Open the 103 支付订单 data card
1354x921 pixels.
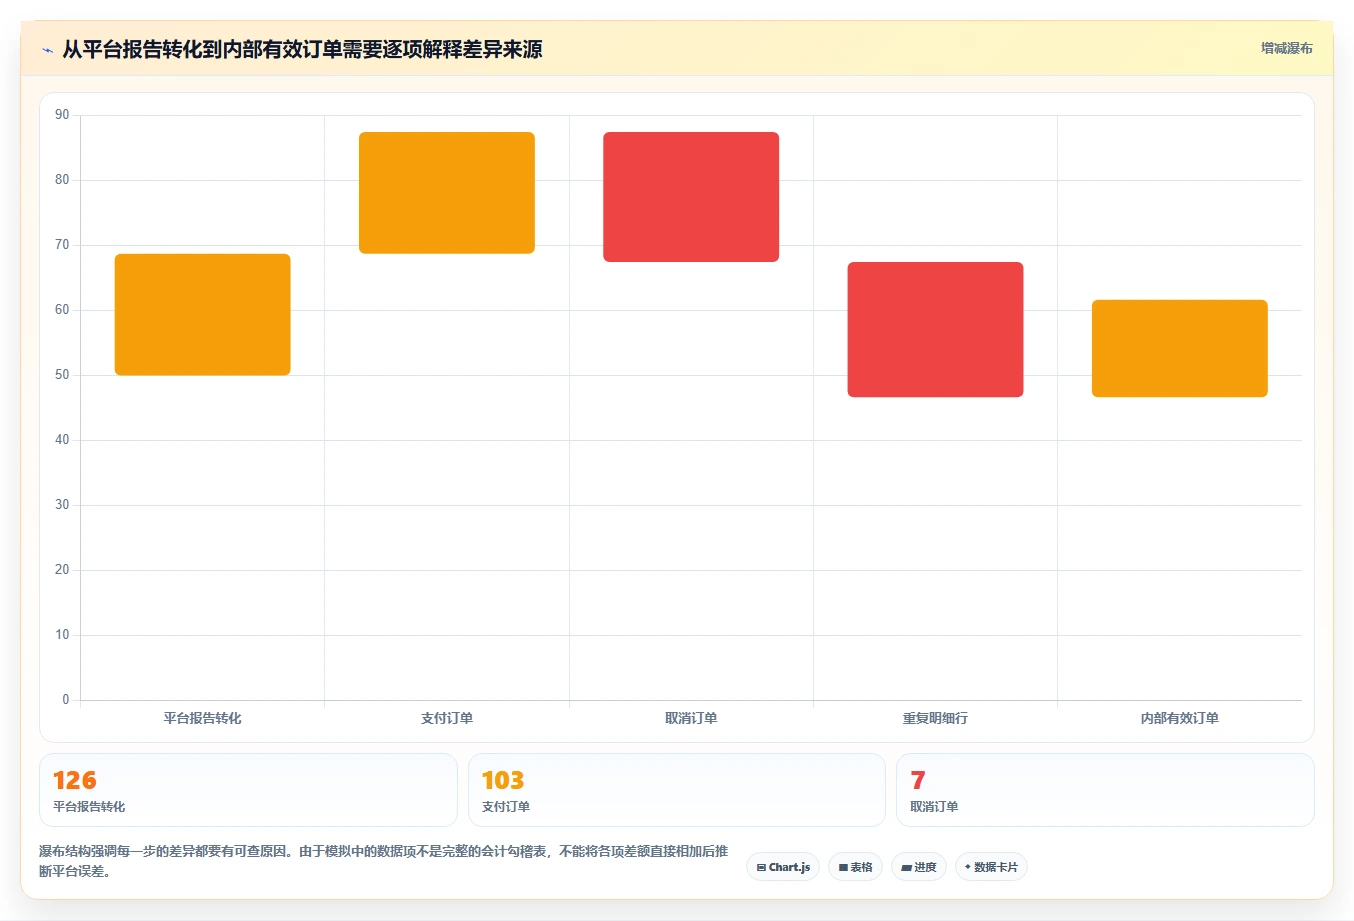677,790
